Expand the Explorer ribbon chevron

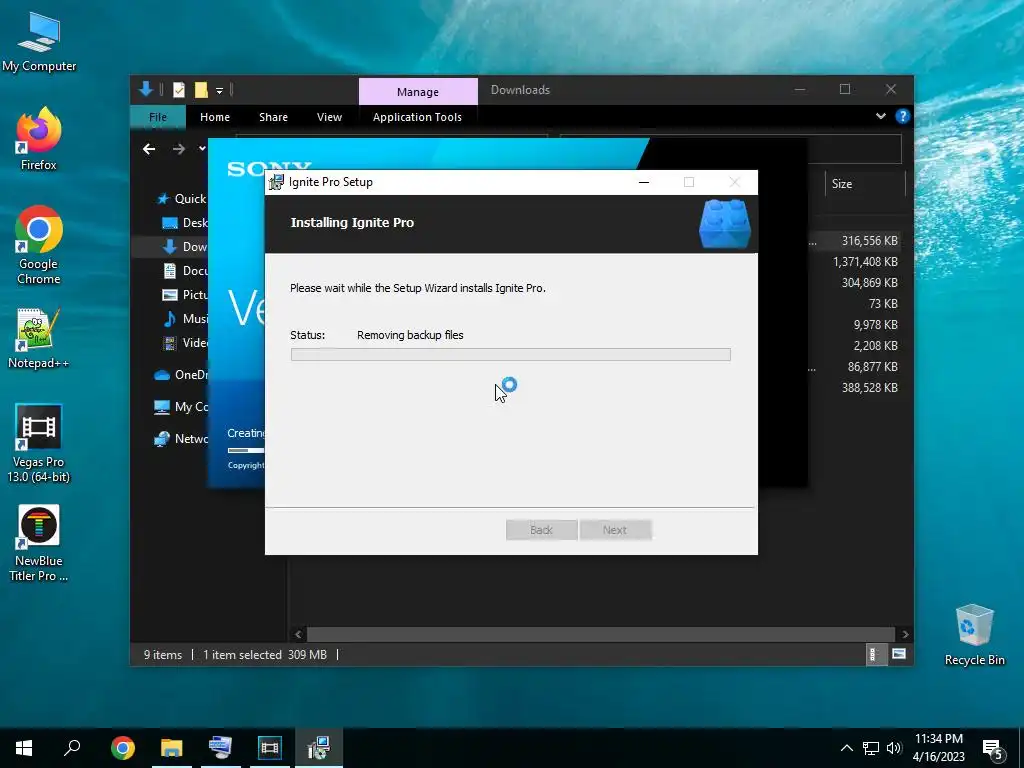881,116
